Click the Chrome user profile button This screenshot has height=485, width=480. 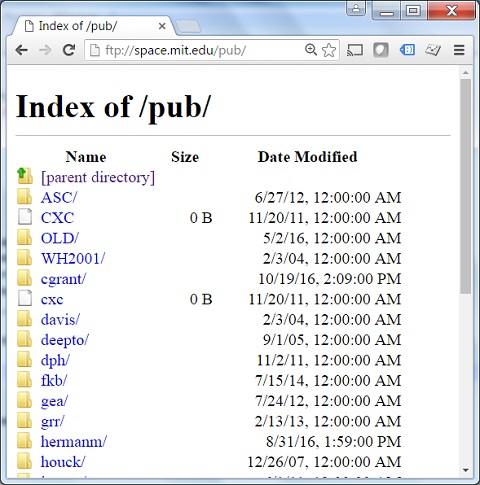click(356, 9)
